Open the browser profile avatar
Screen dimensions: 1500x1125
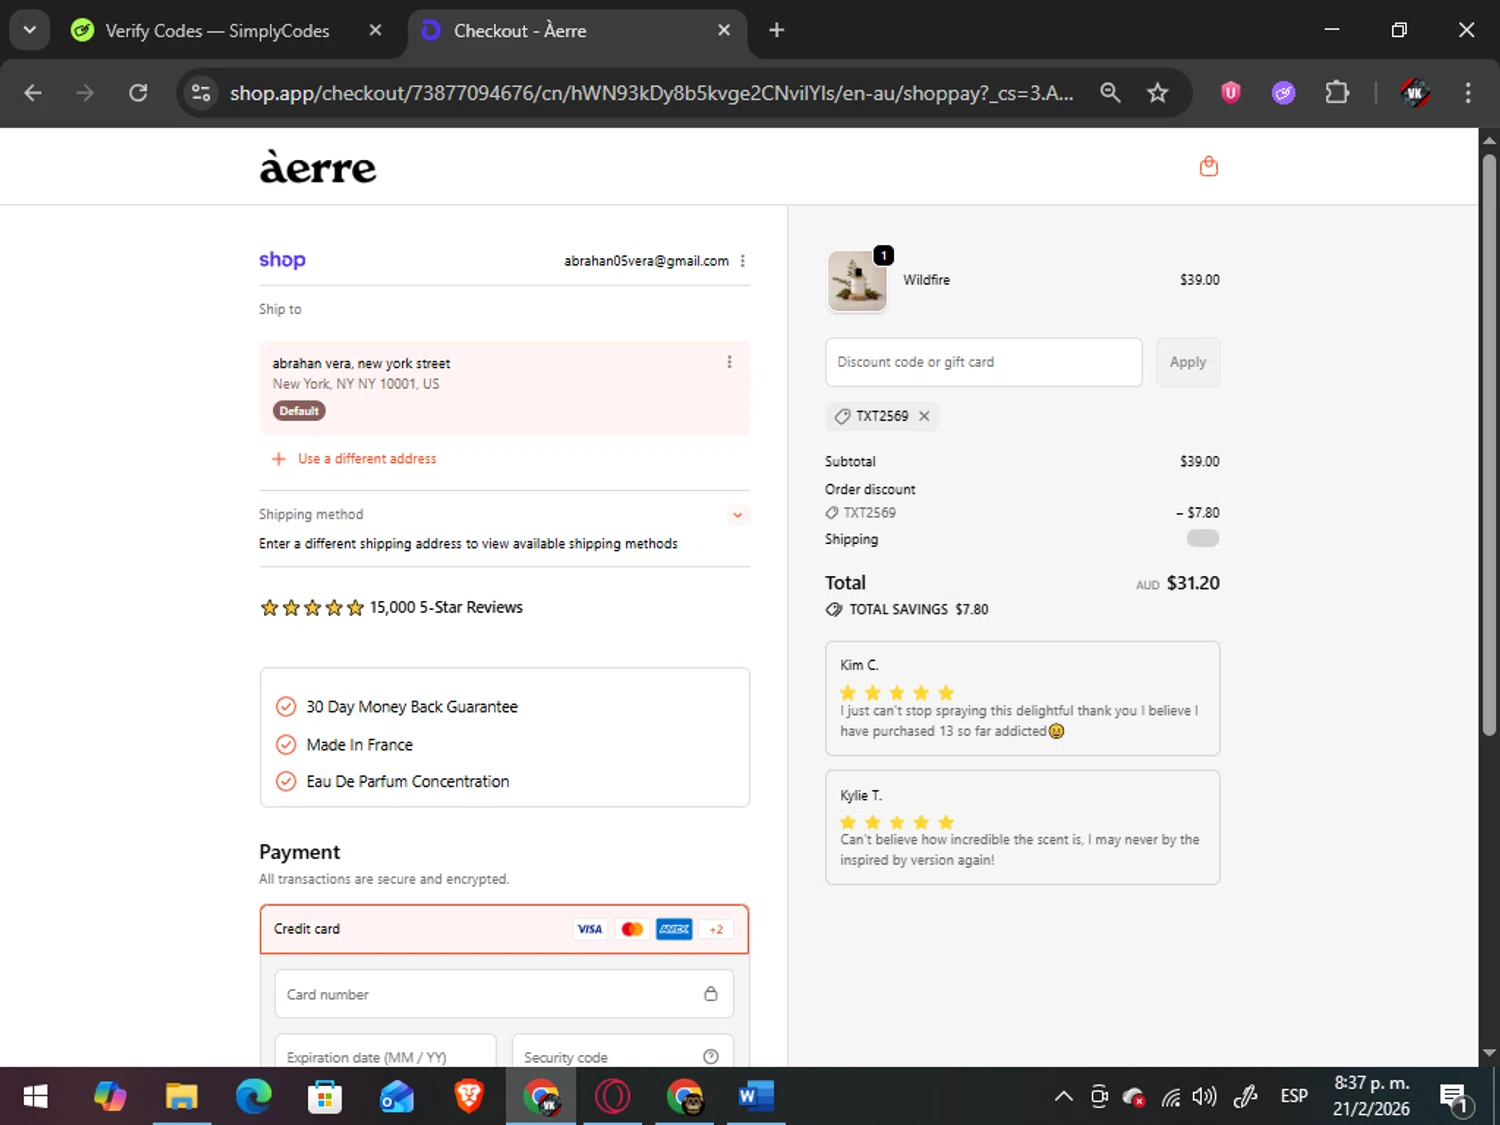1414,93
